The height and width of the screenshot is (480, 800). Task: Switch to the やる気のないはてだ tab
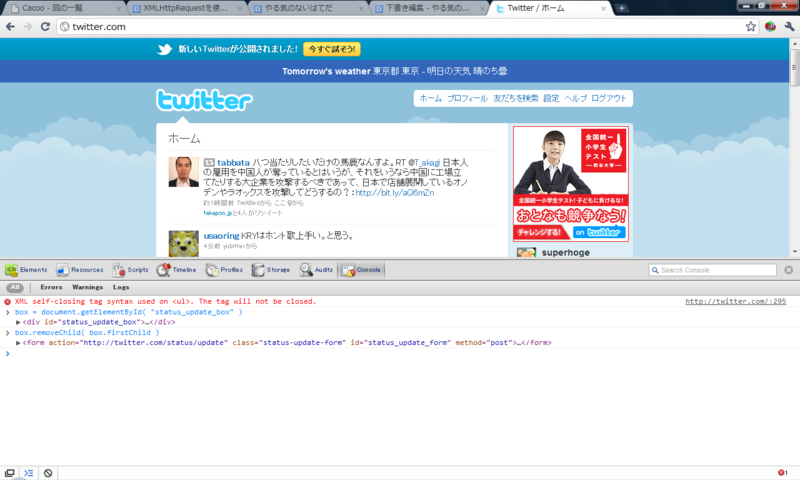click(x=307, y=8)
